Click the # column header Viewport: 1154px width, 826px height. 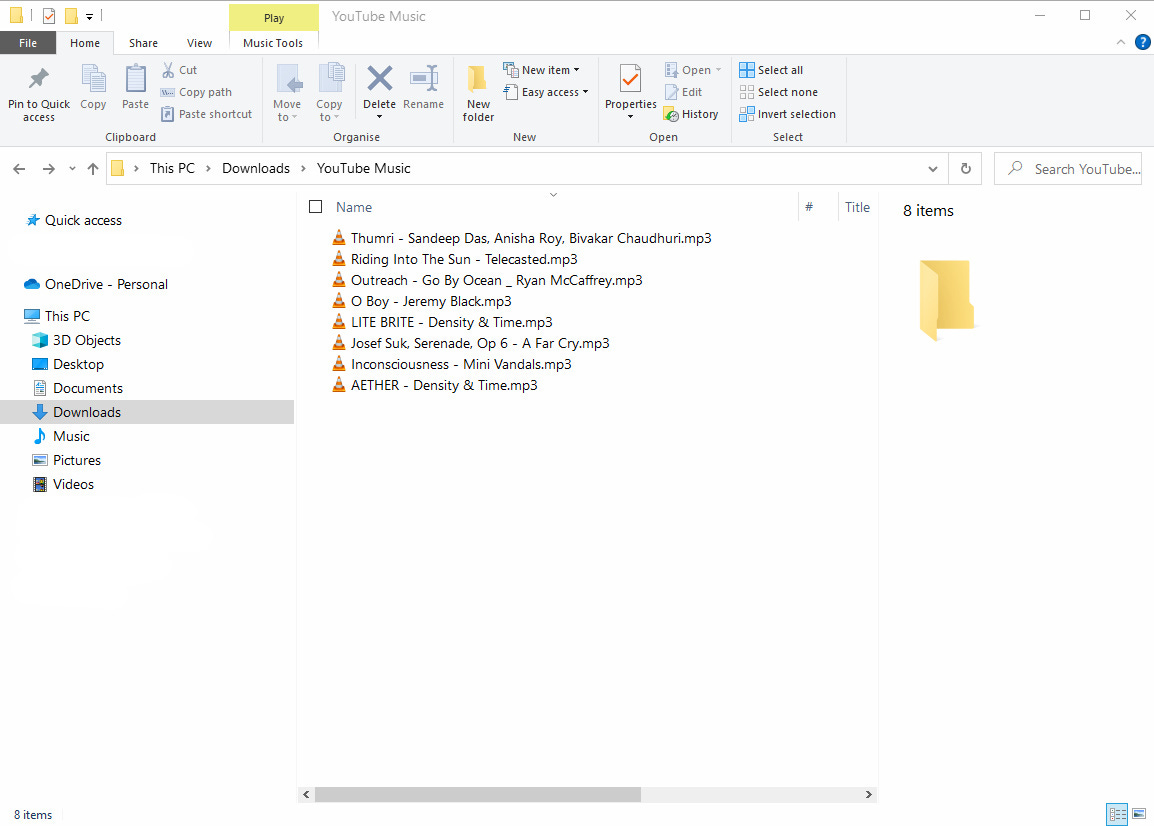tap(809, 207)
